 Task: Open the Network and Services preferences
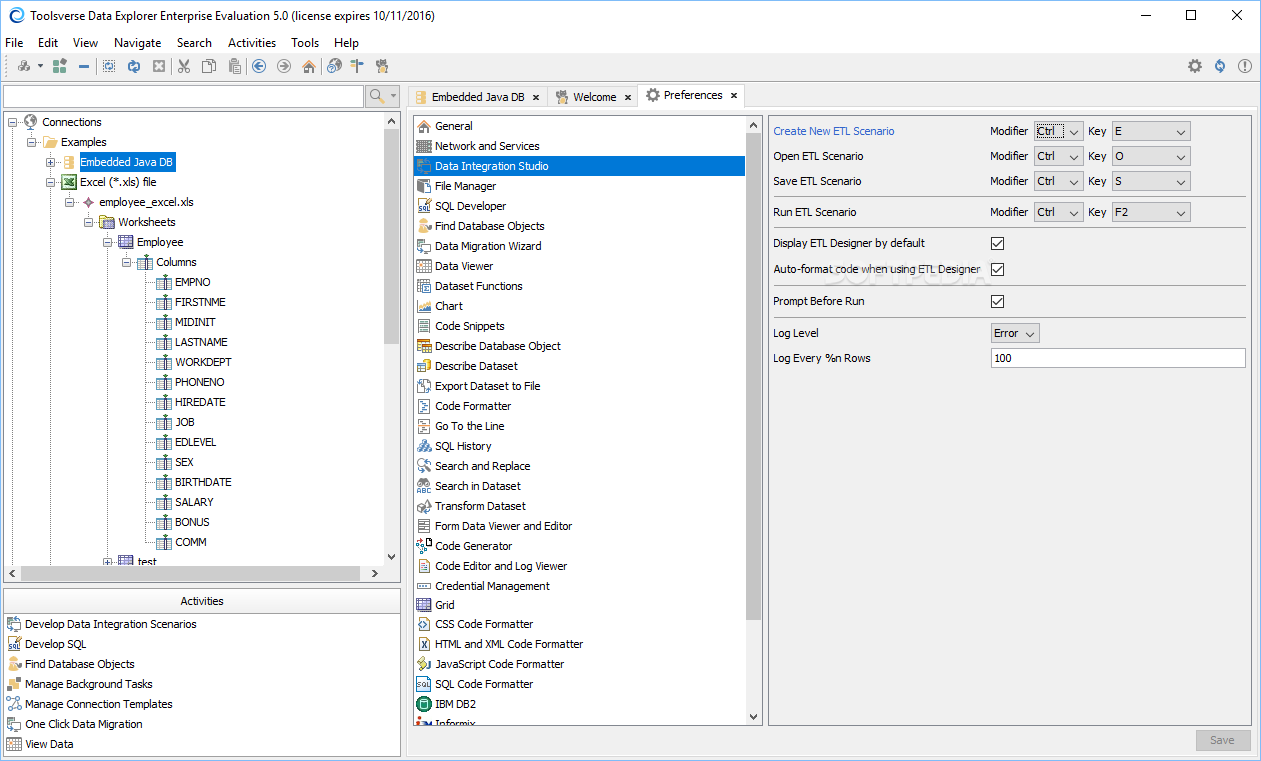(486, 146)
